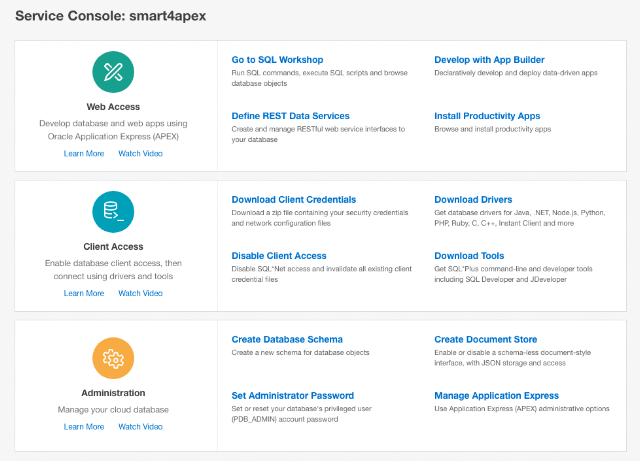Click 'Manage your cloud database' text
Viewport: 640px width, 461px height.
click(x=113, y=410)
